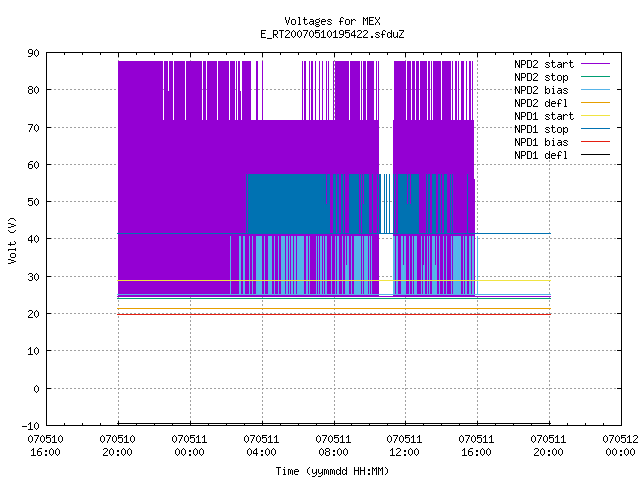Click the orange NPD2 defl legend line
The height and width of the screenshot is (480, 640).
[x=595, y=102]
